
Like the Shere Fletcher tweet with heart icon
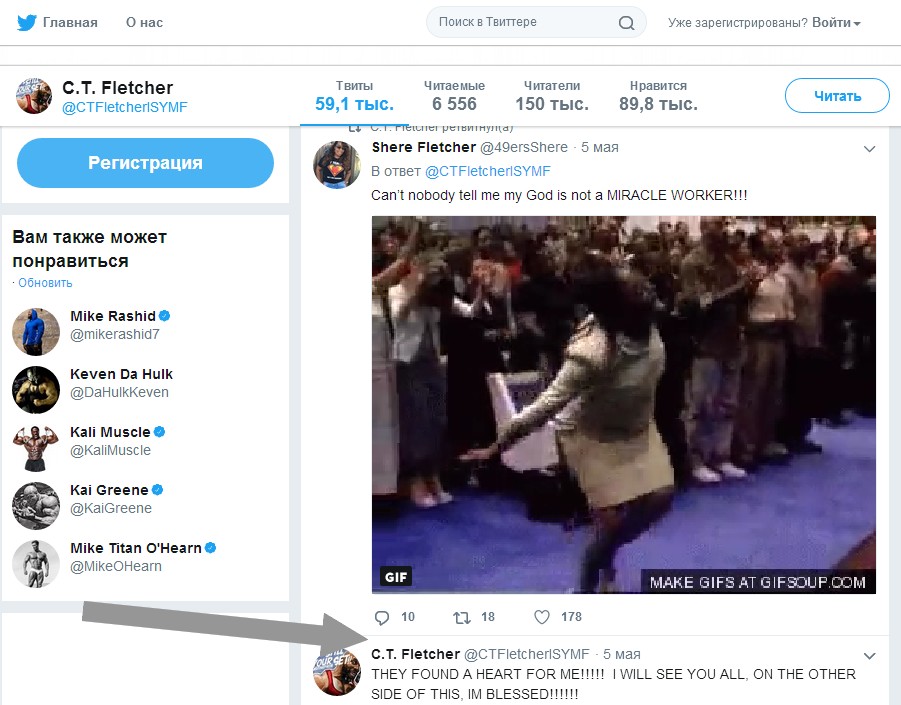coord(542,617)
